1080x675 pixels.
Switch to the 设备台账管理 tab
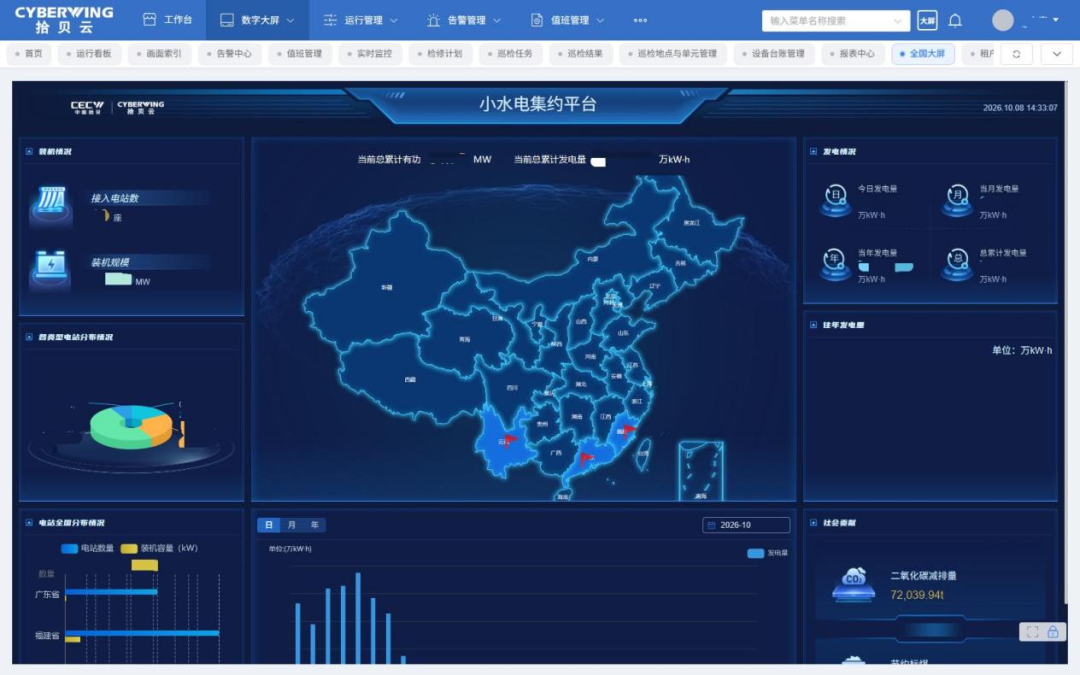point(773,54)
